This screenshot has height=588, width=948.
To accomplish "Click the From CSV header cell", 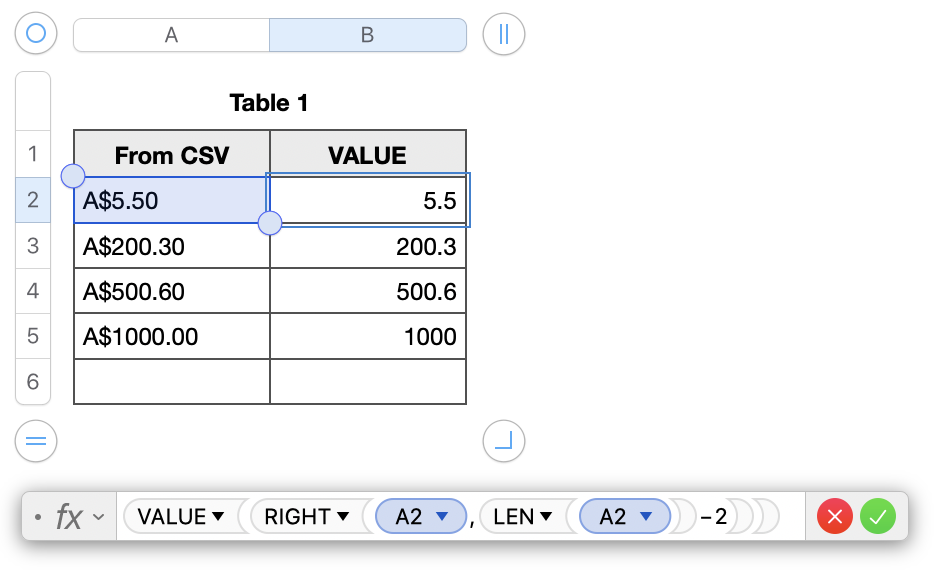I will pos(171,155).
